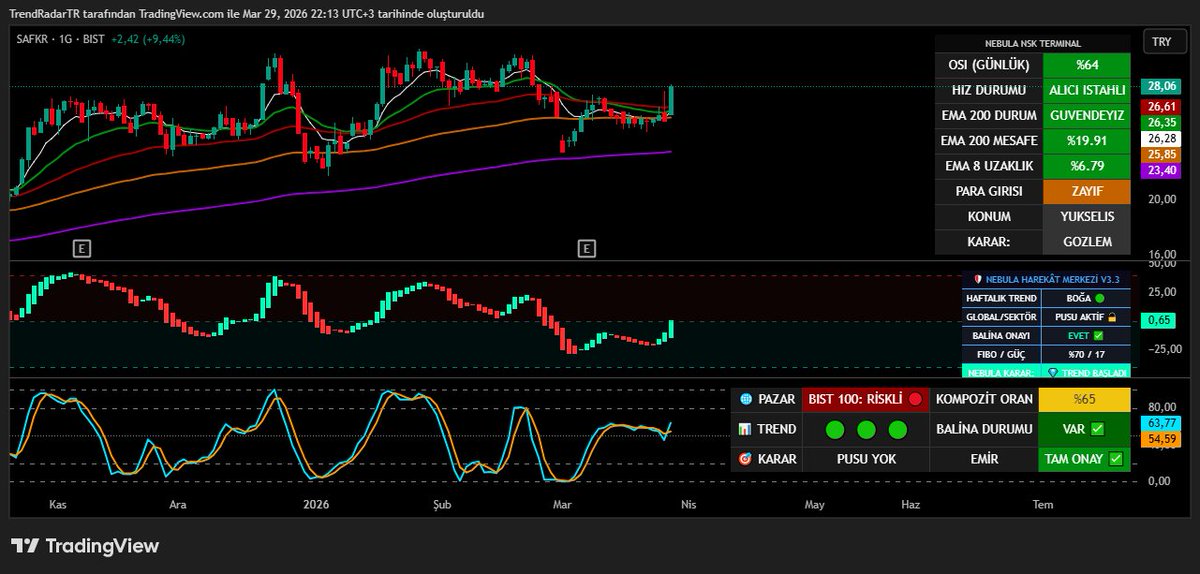Screen dimensions: 1200x574
Task: Click the 28,06 current price label
Action: click(1161, 86)
